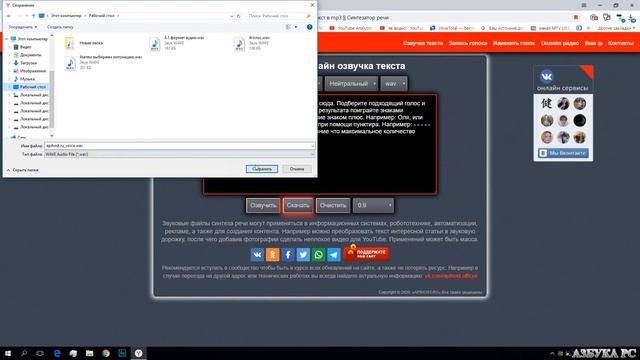This screenshot has width=640, height=360.
Task: Open the Запись голоса site menu item
Action: pyautogui.click(x=468, y=43)
